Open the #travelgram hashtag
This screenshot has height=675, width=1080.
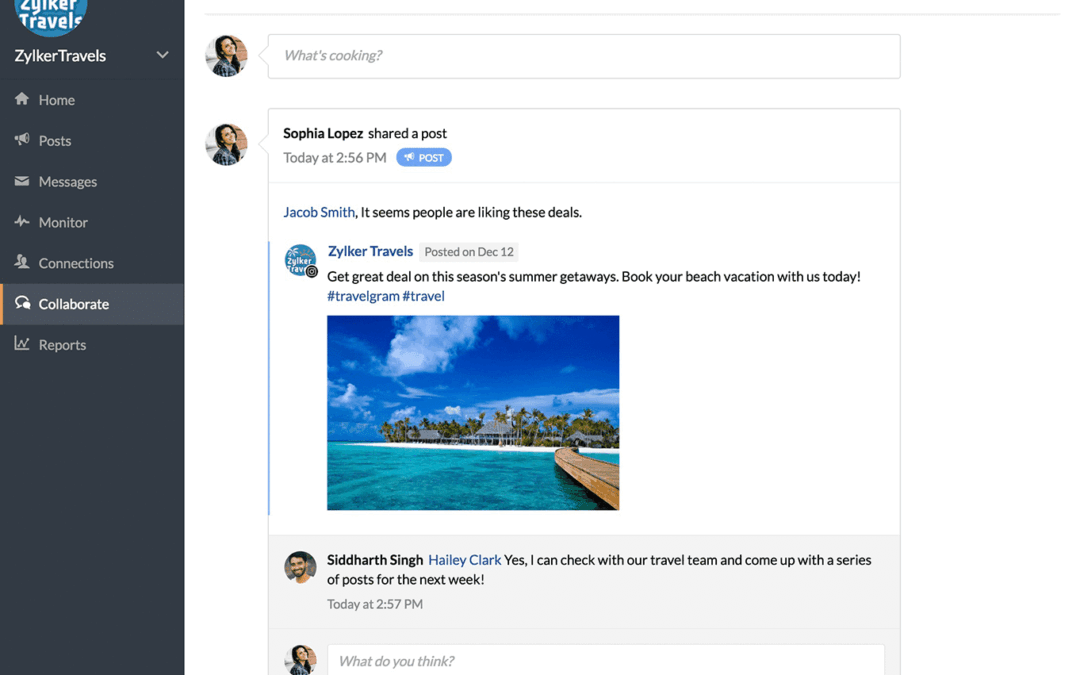tap(363, 296)
